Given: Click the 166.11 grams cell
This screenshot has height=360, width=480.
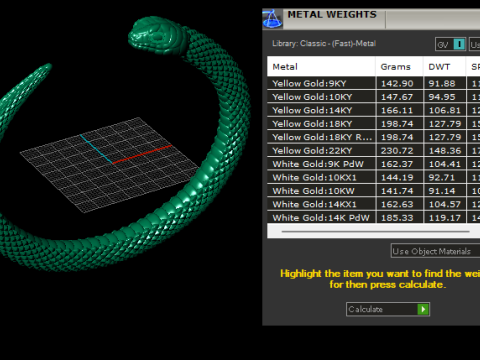Looking at the screenshot, I should coord(400,110).
